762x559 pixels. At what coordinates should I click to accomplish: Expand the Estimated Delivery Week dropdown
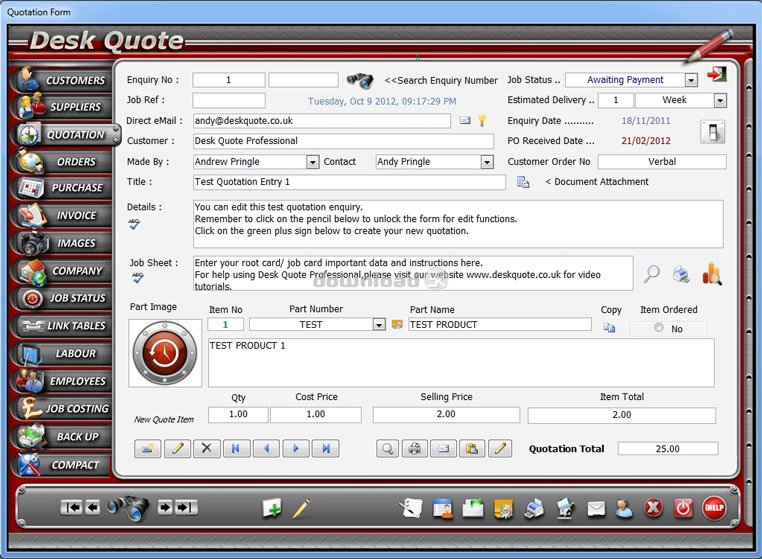pyautogui.click(x=720, y=101)
